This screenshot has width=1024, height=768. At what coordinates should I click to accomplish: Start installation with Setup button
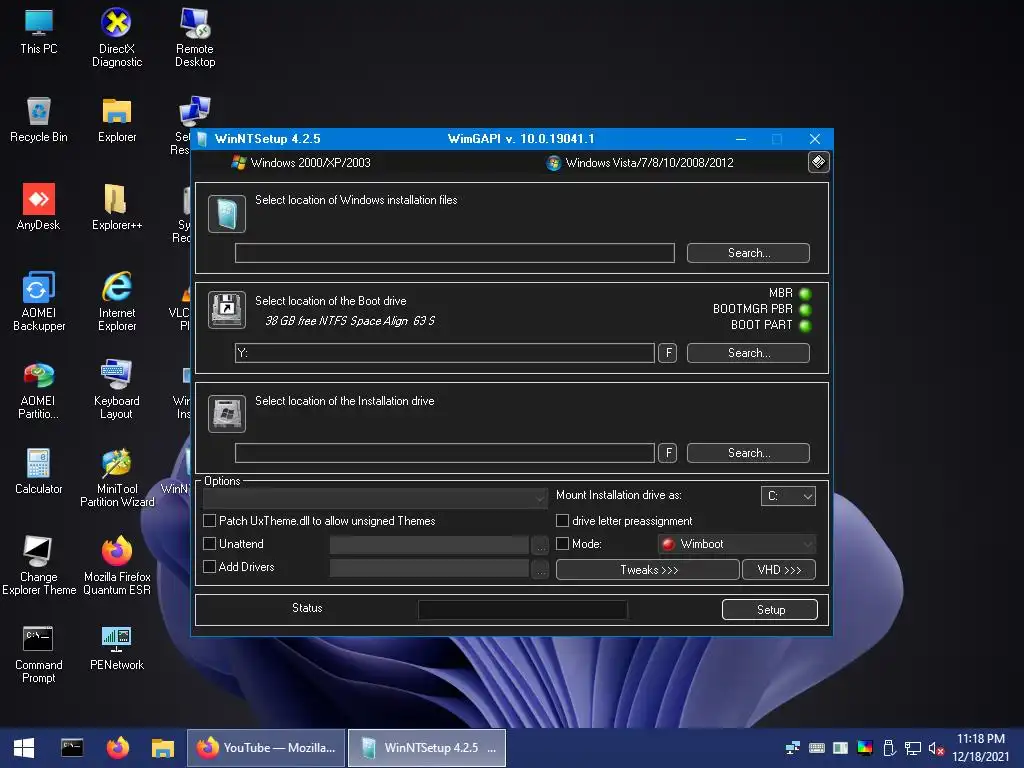[770, 609]
